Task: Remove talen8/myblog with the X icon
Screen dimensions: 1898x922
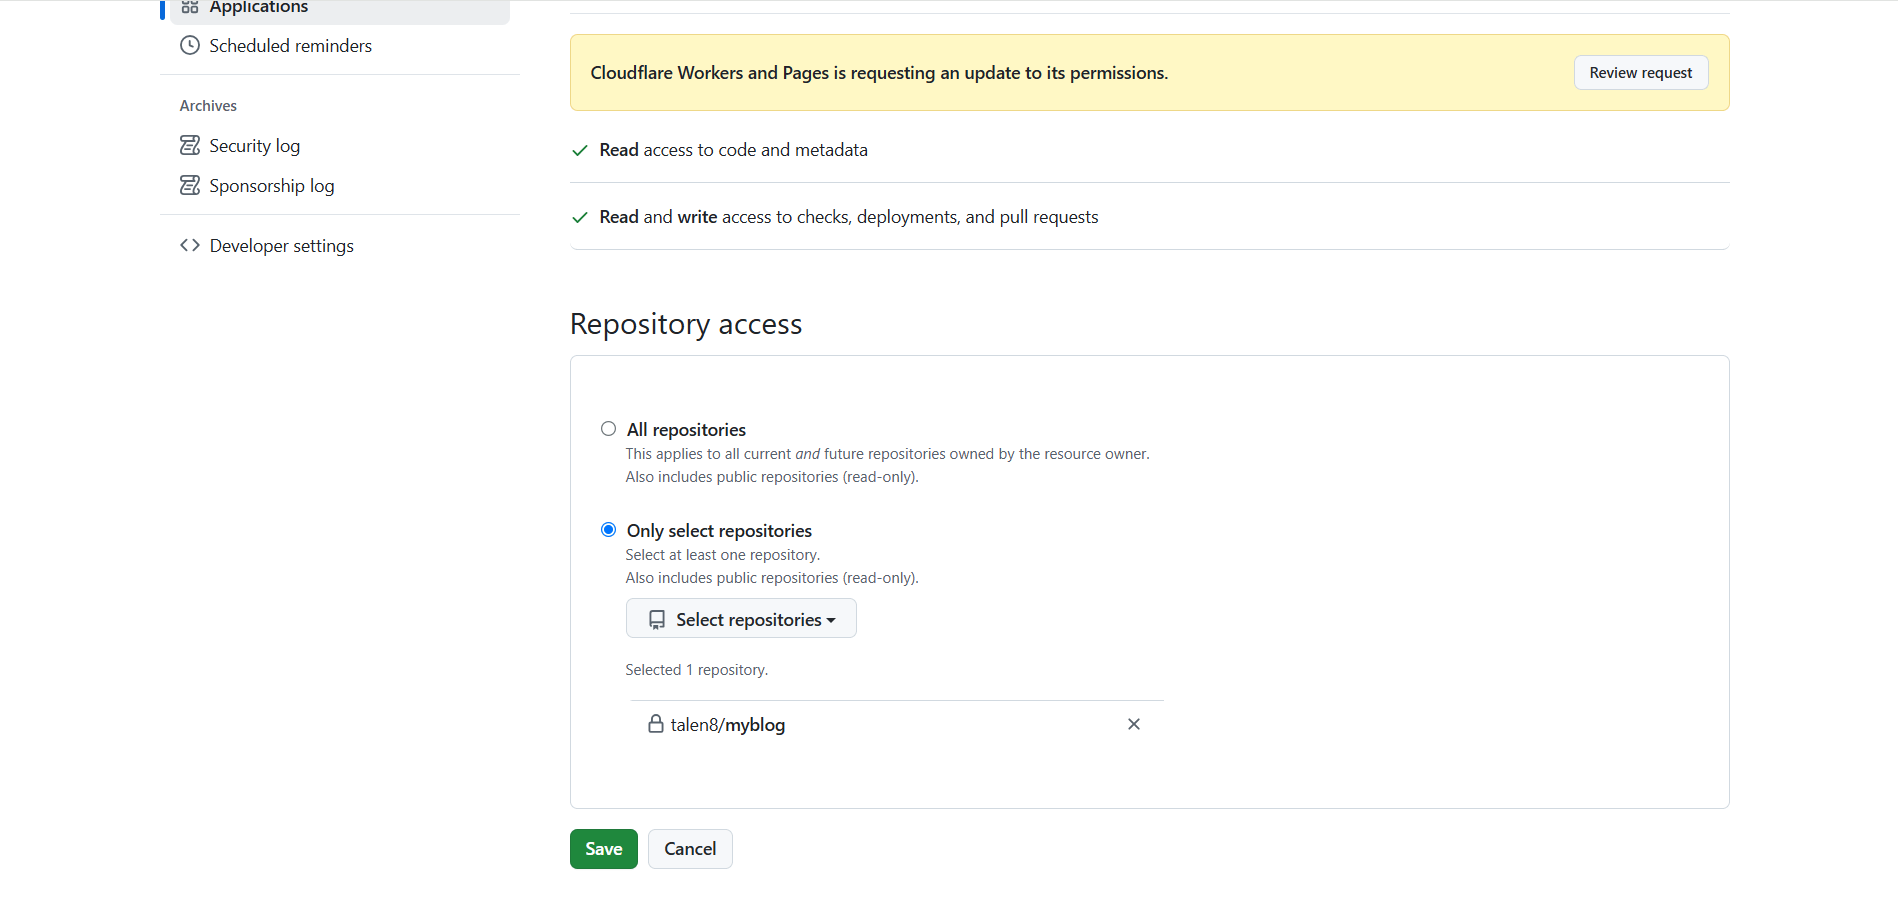Action: click(x=1134, y=724)
